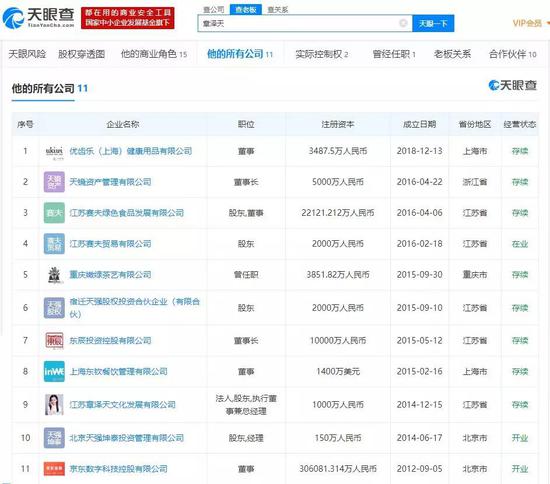Click the 经营状态 column header
550x484 pixels.
click(x=520, y=124)
